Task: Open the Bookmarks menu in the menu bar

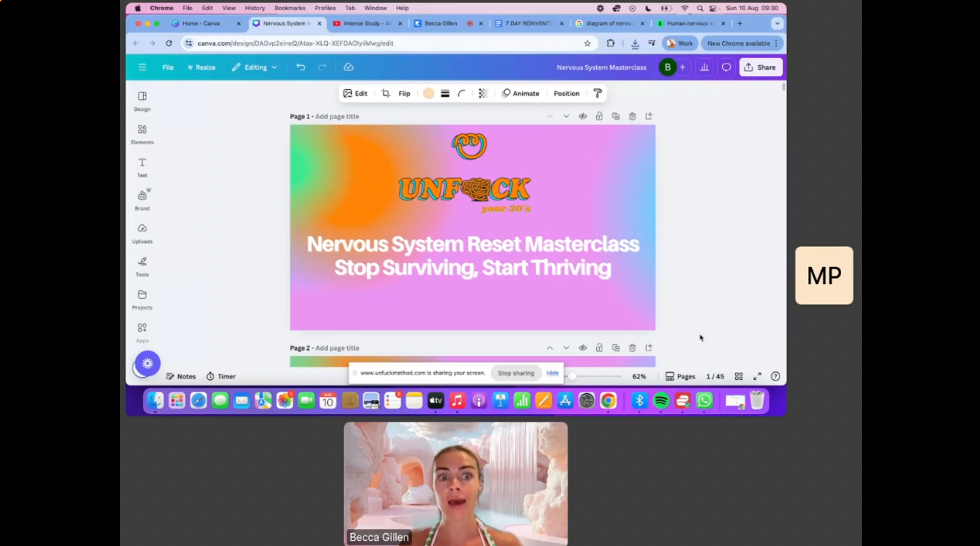Action: (290, 8)
